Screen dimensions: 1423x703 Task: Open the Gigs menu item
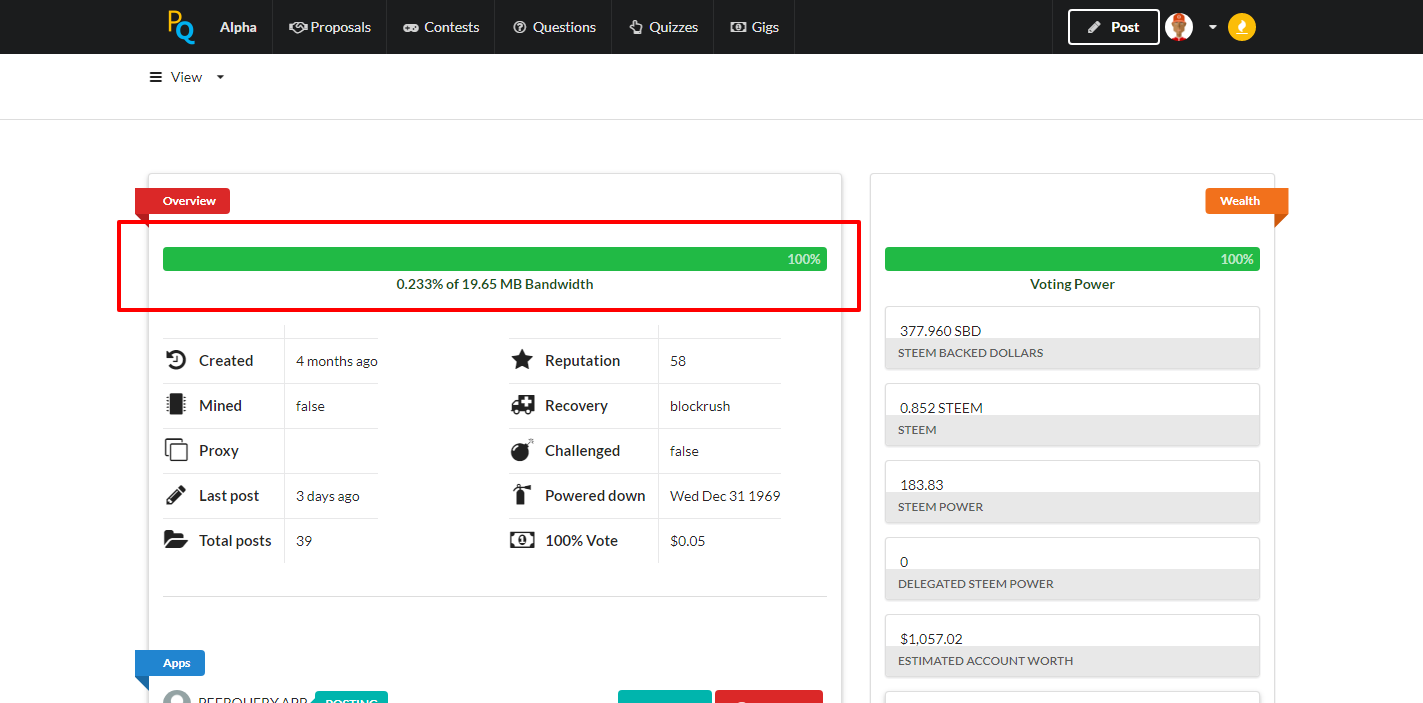[x=754, y=27]
